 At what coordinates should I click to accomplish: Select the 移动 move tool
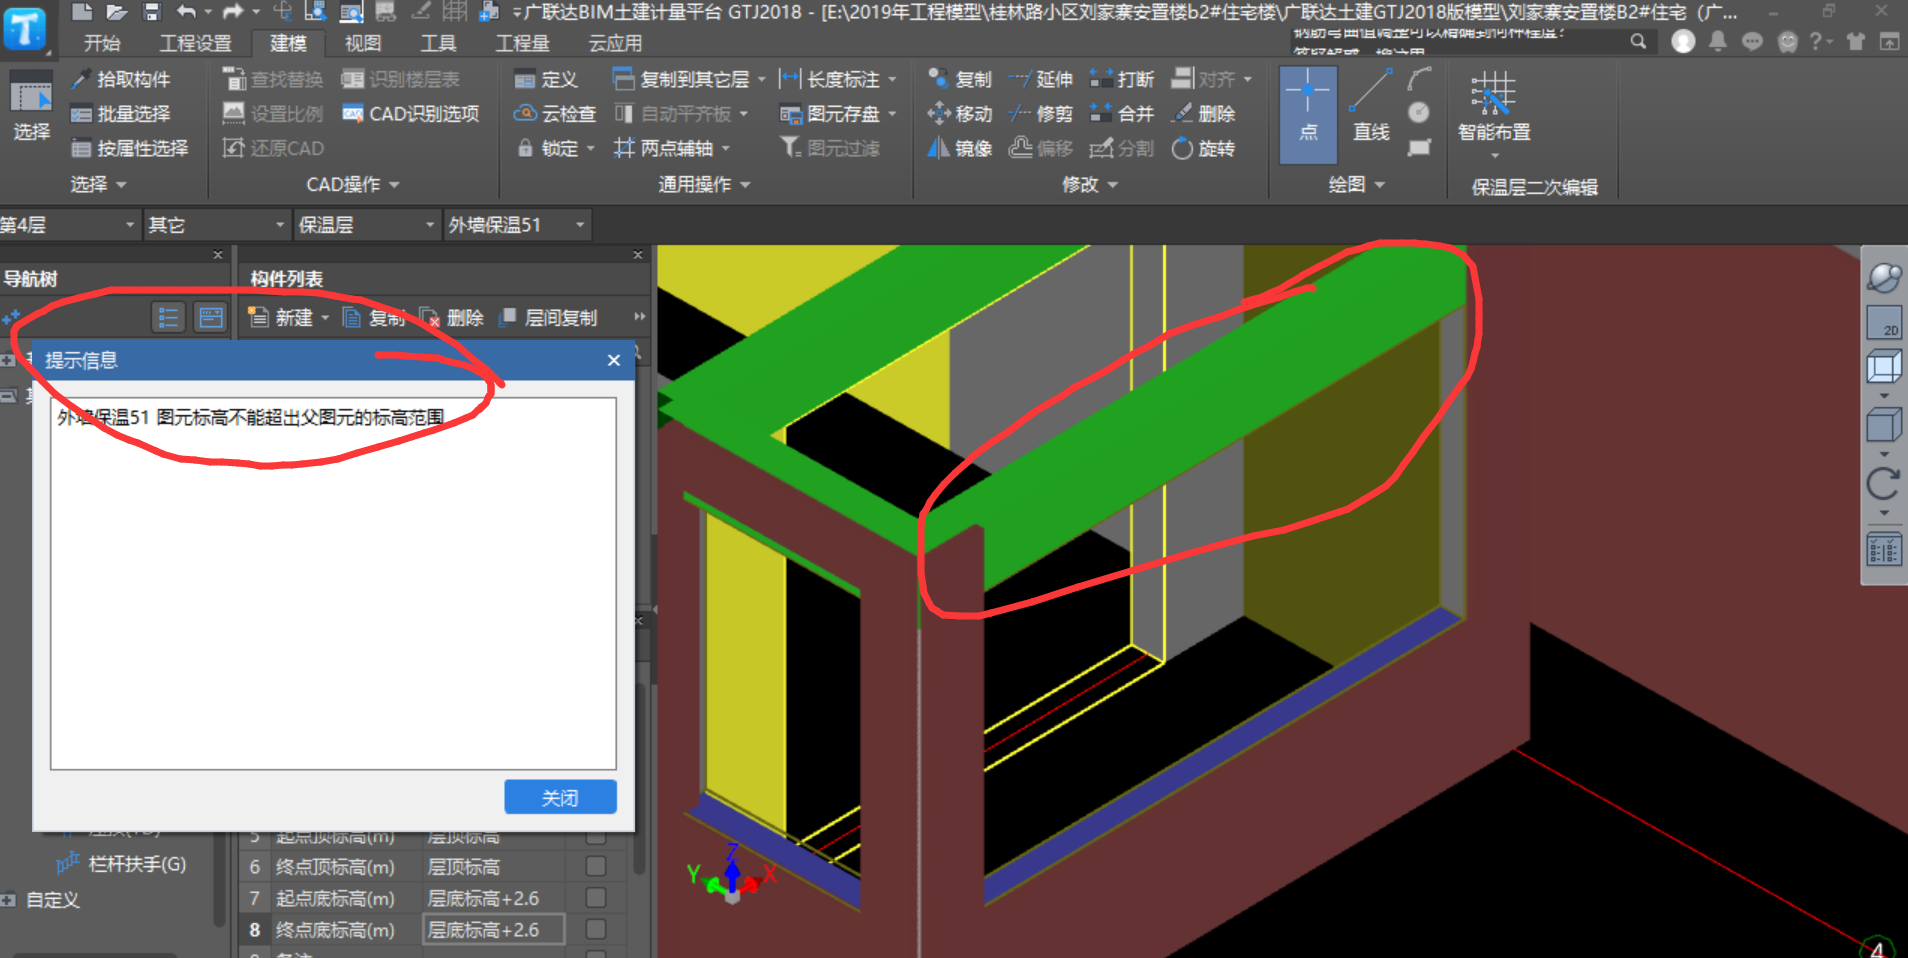tap(959, 114)
